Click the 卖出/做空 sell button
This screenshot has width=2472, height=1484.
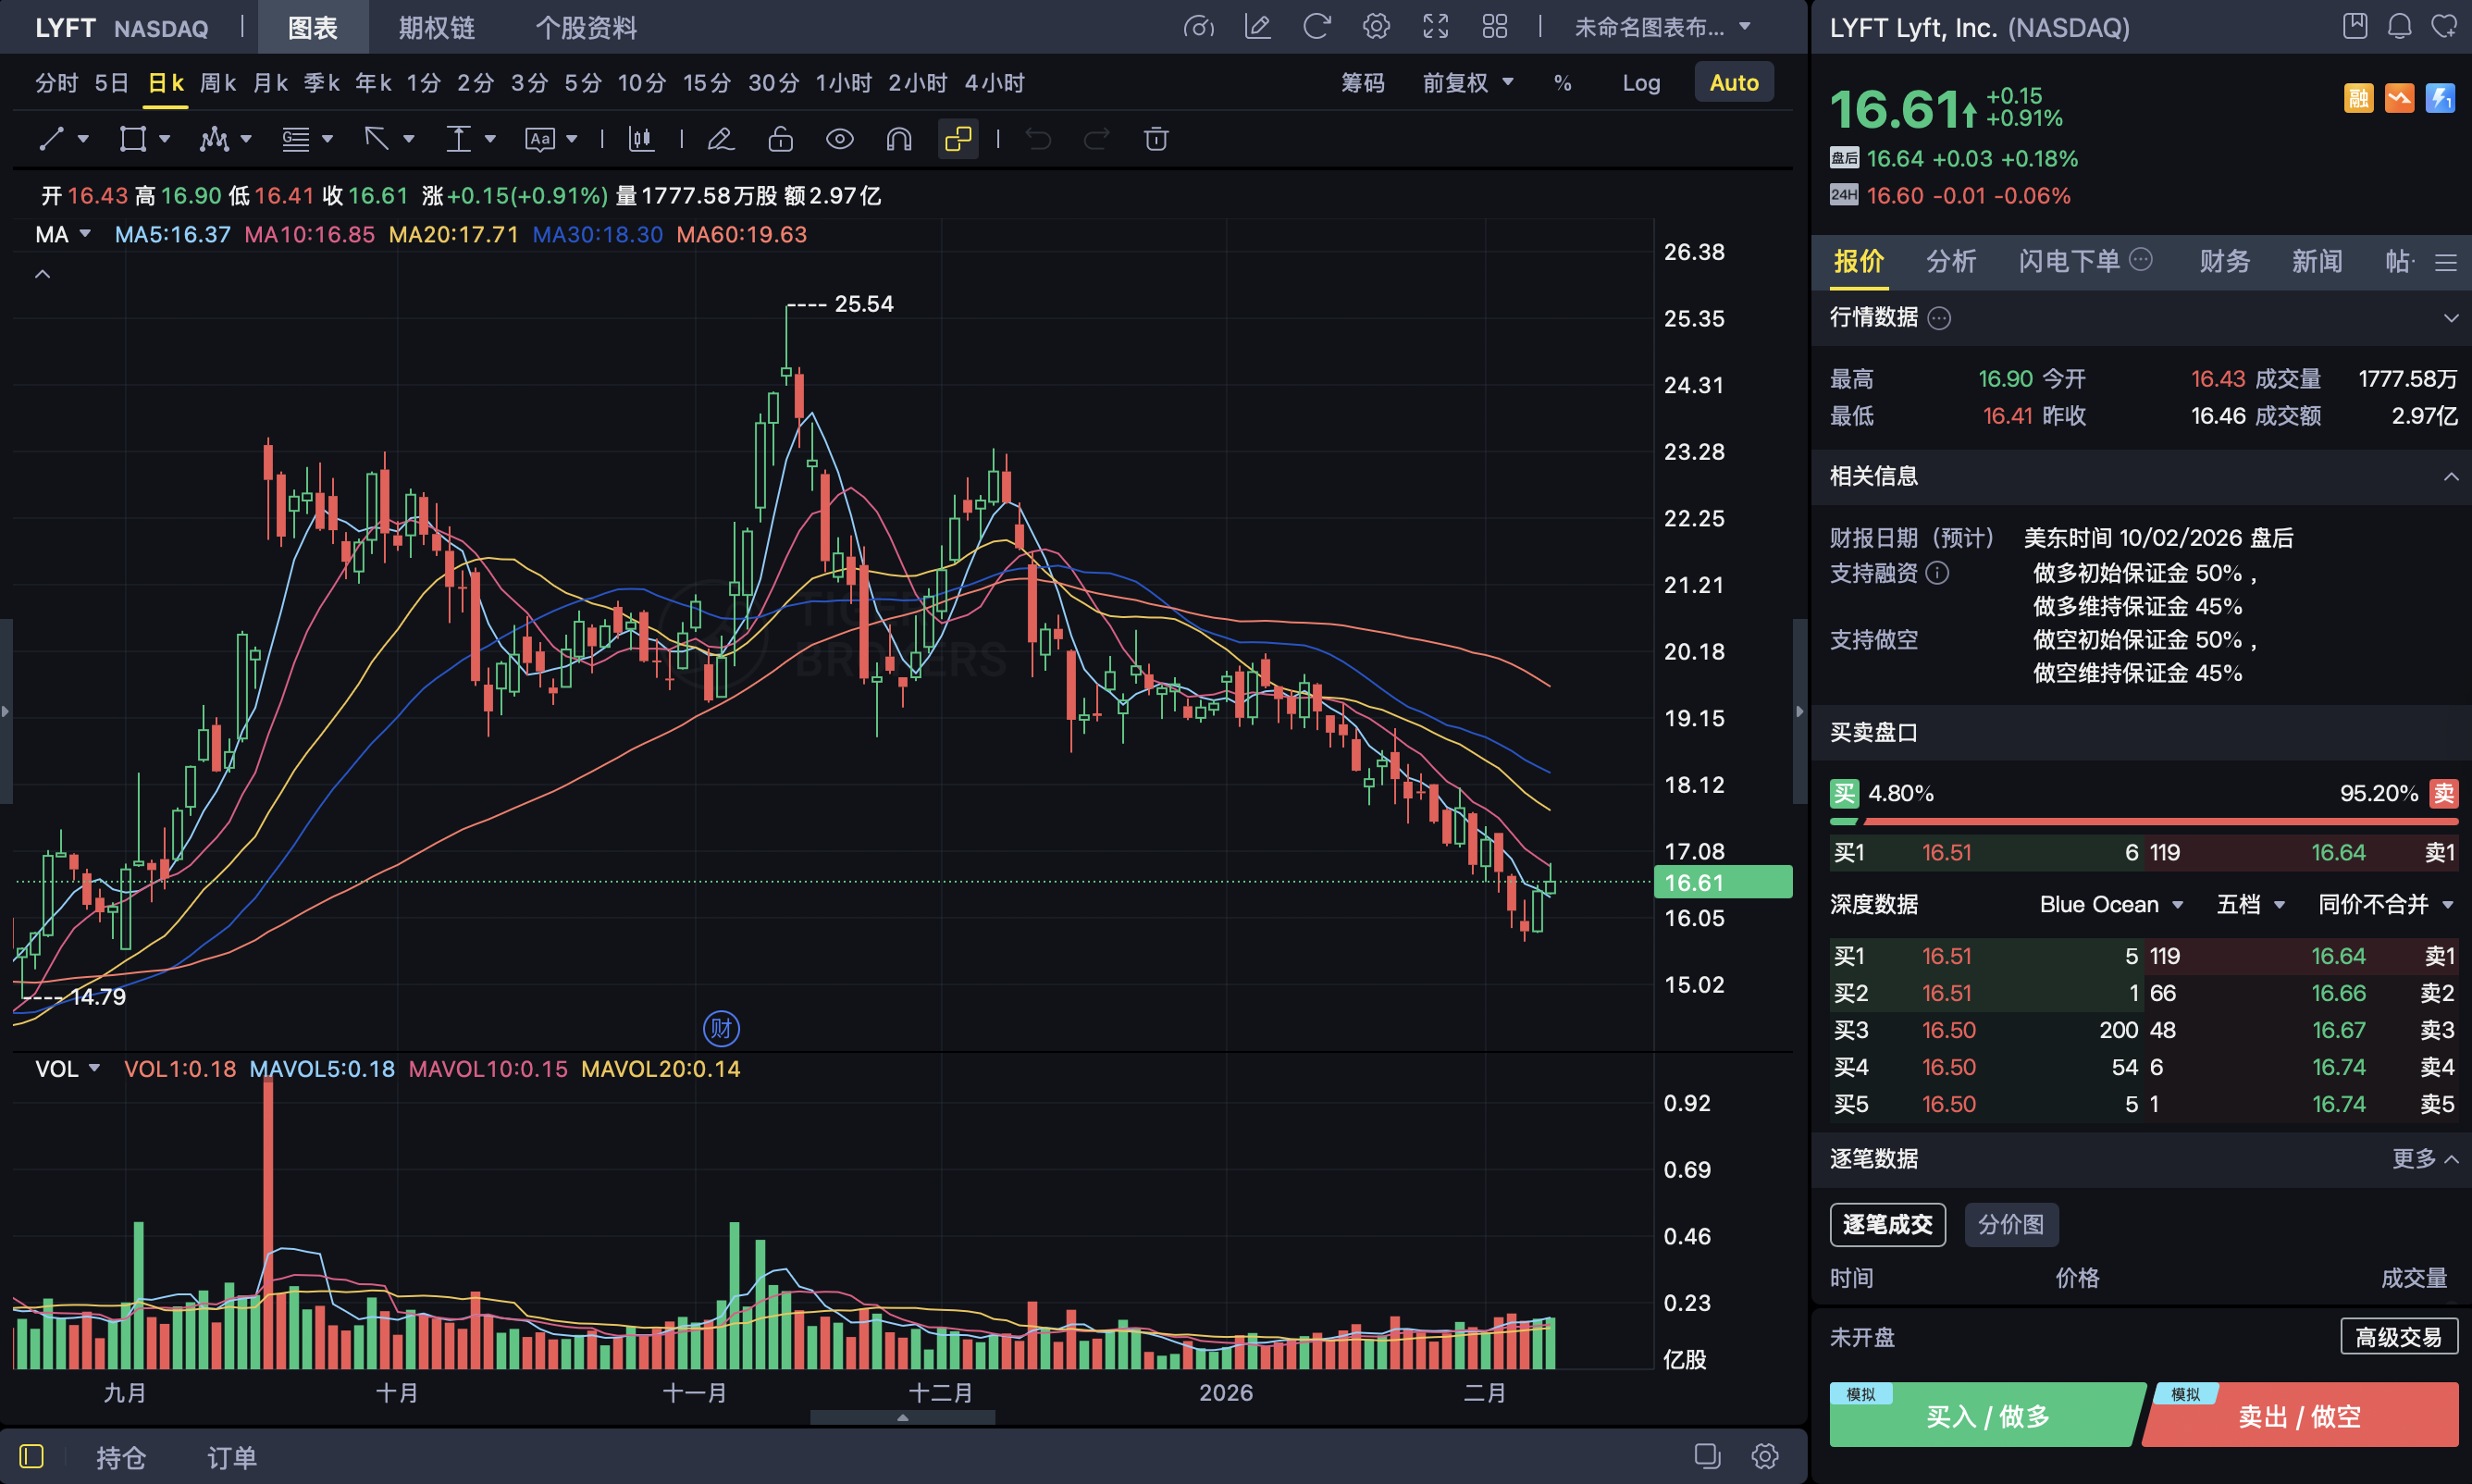pos(2300,1415)
